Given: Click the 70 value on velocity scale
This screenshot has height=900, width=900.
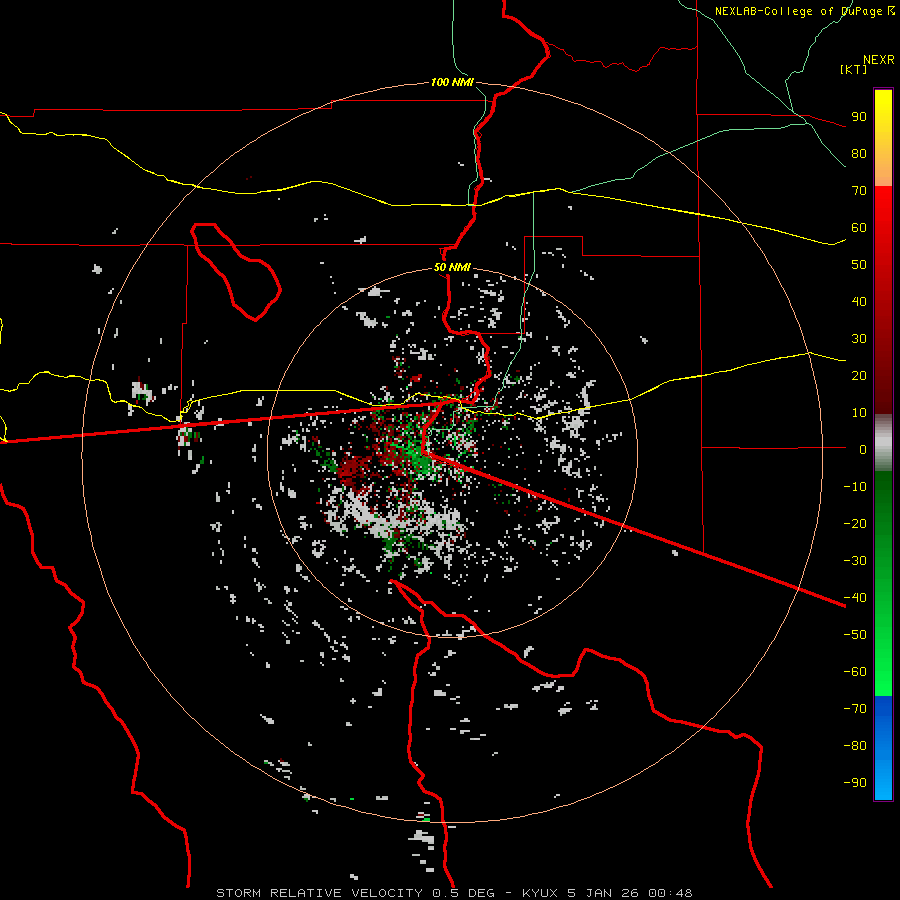Looking at the screenshot, I should [x=859, y=191].
